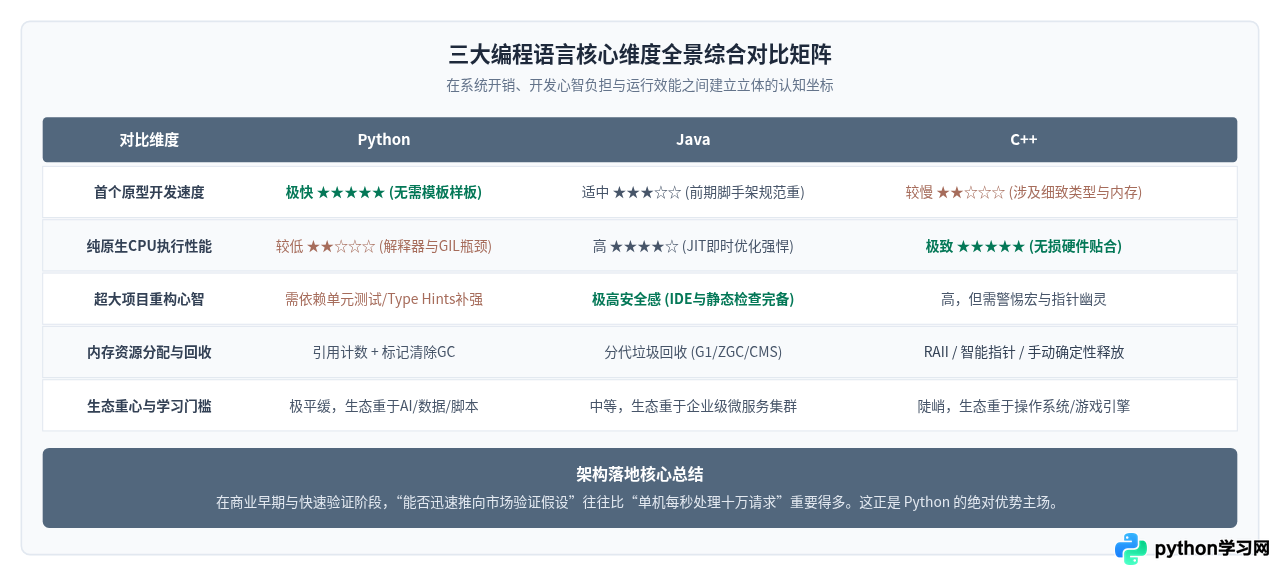The image size is (1280, 576).
Task: Click the cell 分代垃圾回收 (G1/ZGC/CMS)
Action: tap(693, 352)
